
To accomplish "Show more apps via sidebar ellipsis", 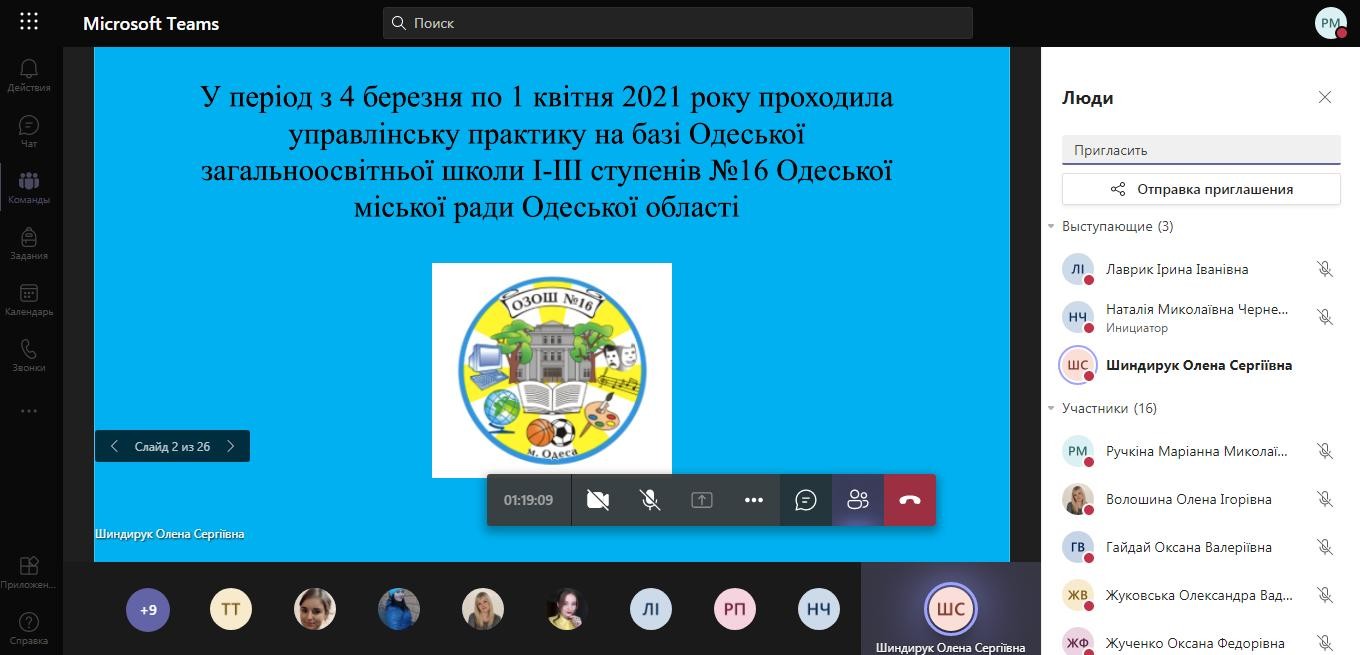I will point(29,411).
